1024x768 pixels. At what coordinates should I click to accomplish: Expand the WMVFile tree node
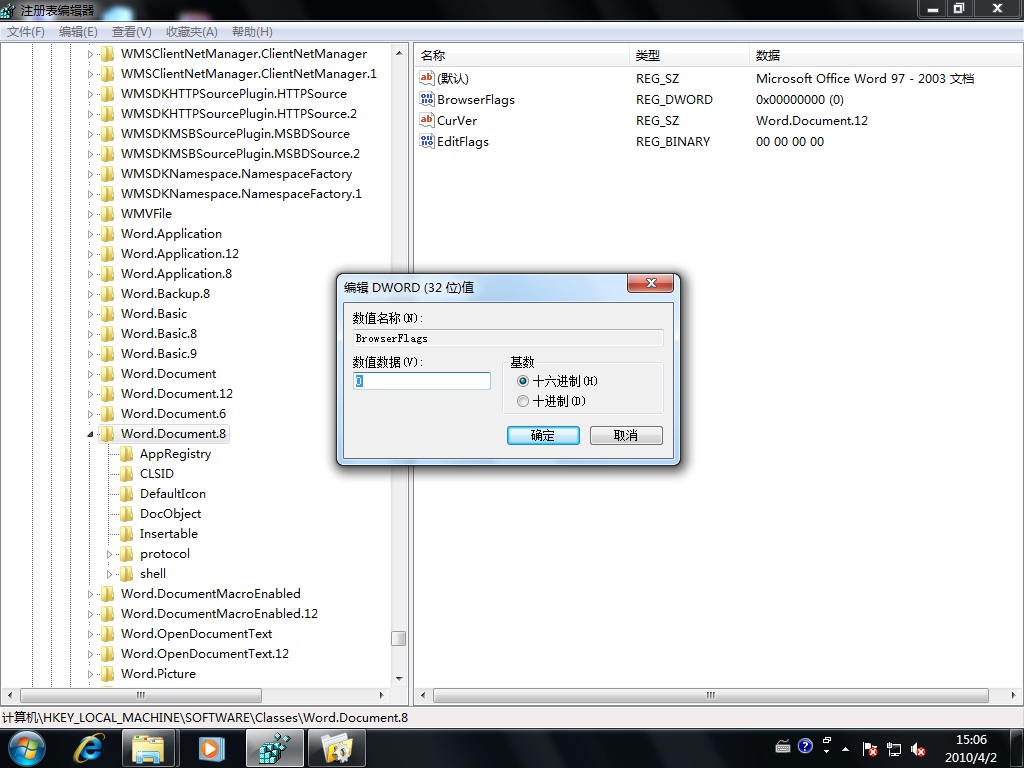coord(90,214)
